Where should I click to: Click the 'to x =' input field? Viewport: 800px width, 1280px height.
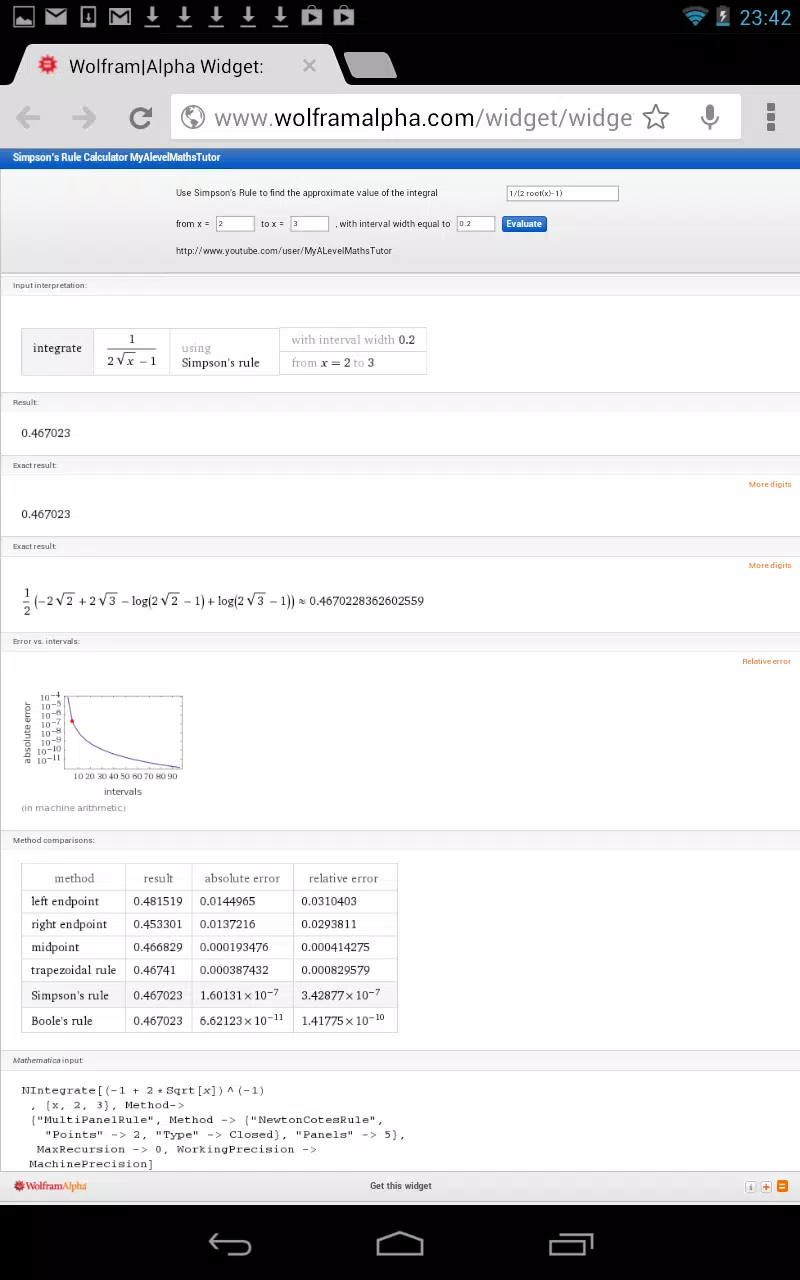click(309, 224)
